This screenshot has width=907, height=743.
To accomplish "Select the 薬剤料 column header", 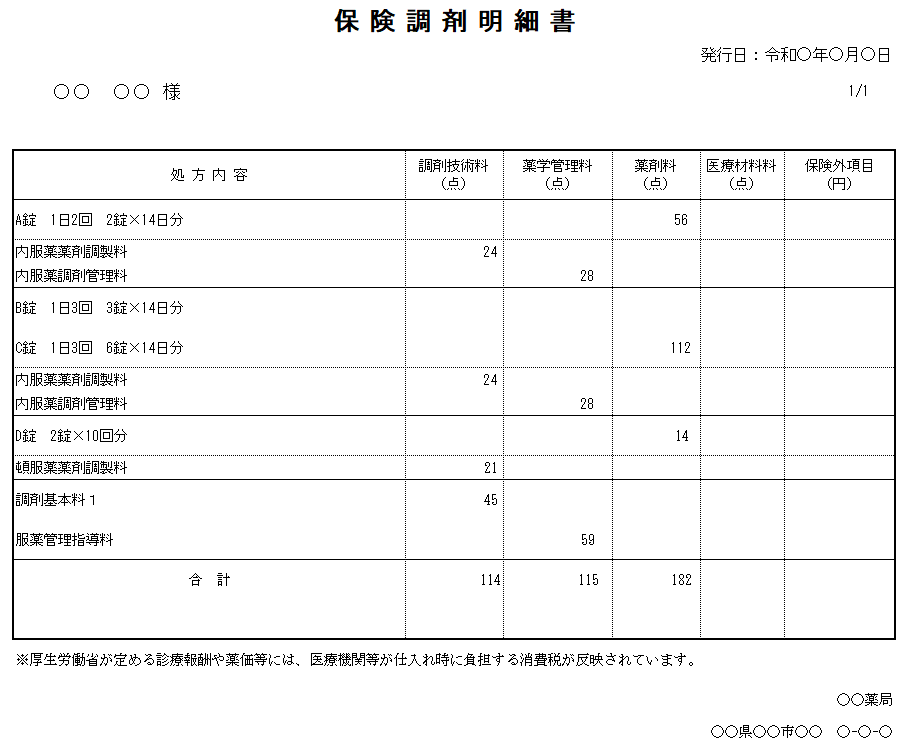I will pyautogui.click(x=655, y=174).
